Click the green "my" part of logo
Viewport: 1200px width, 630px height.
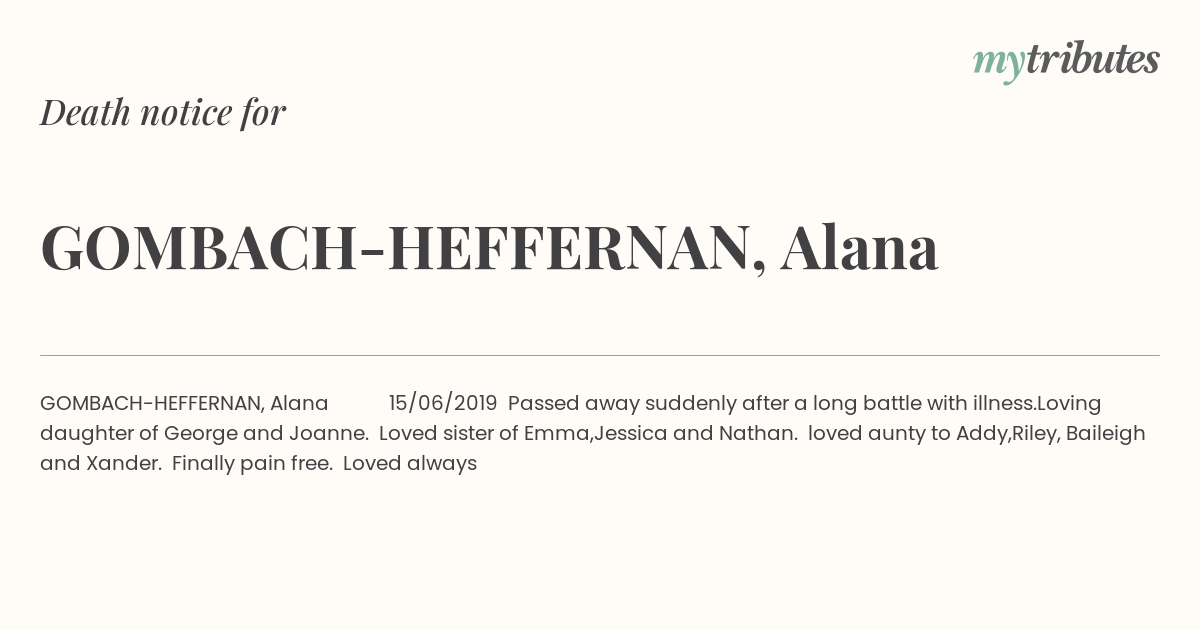999,64
